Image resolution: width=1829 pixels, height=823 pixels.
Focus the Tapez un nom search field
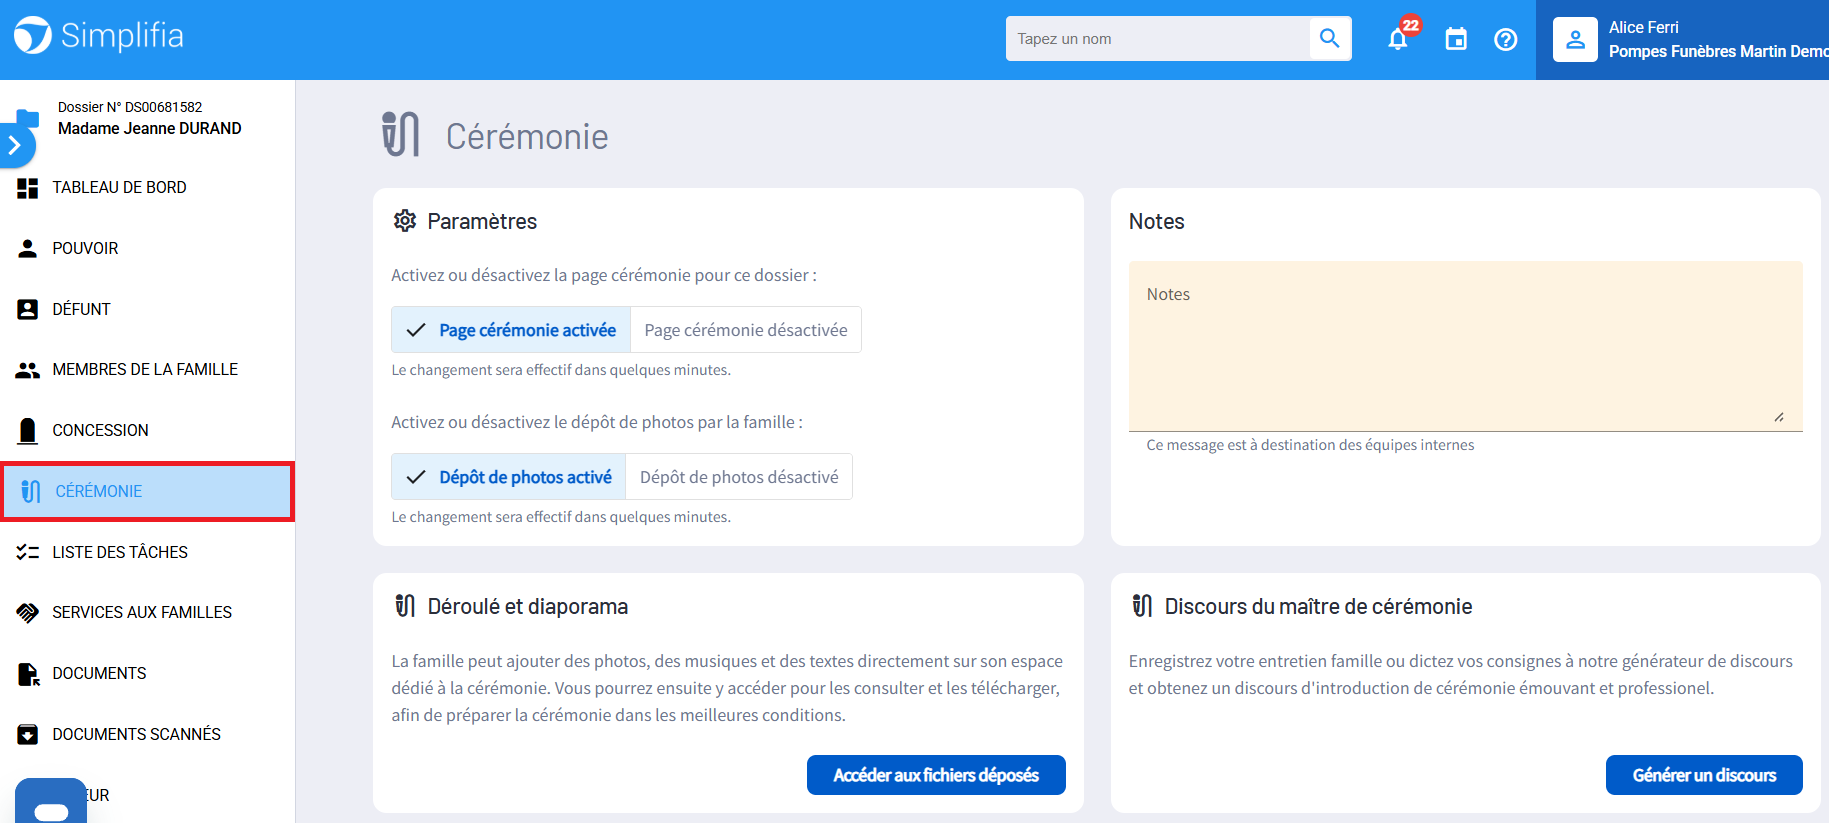[1157, 39]
